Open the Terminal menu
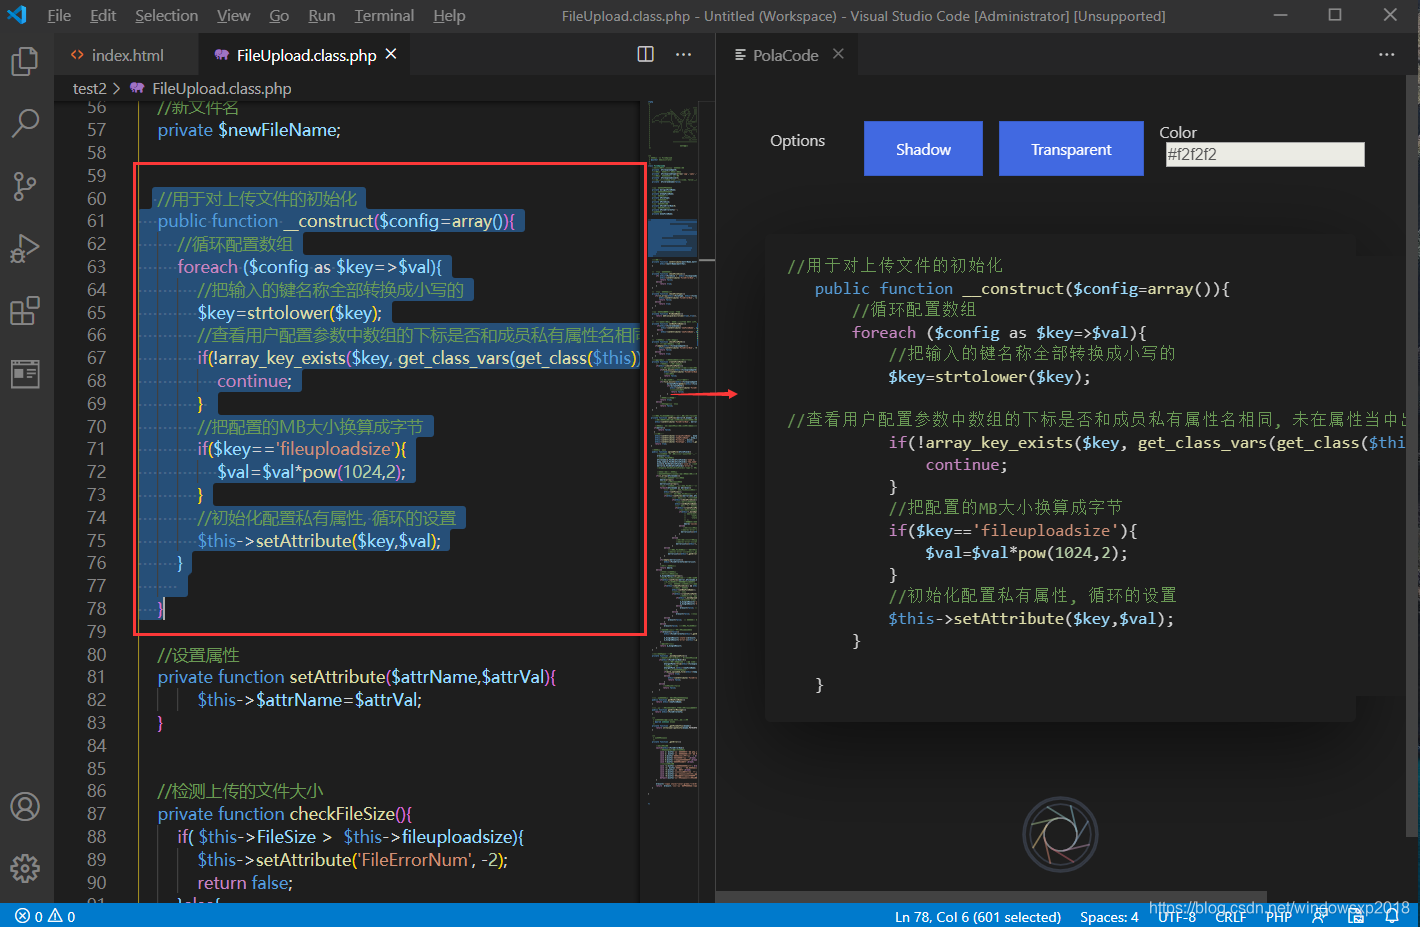 (384, 16)
